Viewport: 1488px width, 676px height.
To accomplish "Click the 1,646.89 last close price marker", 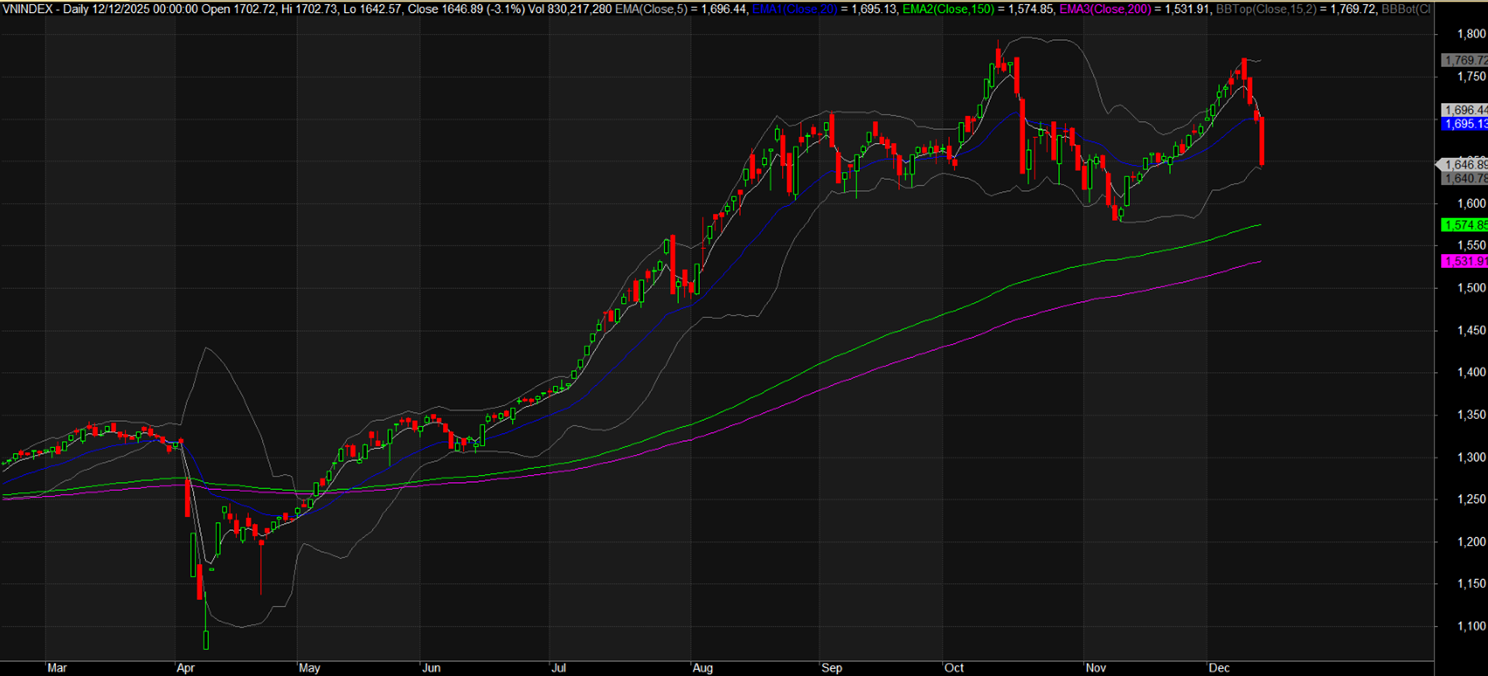I will click(1463, 164).
